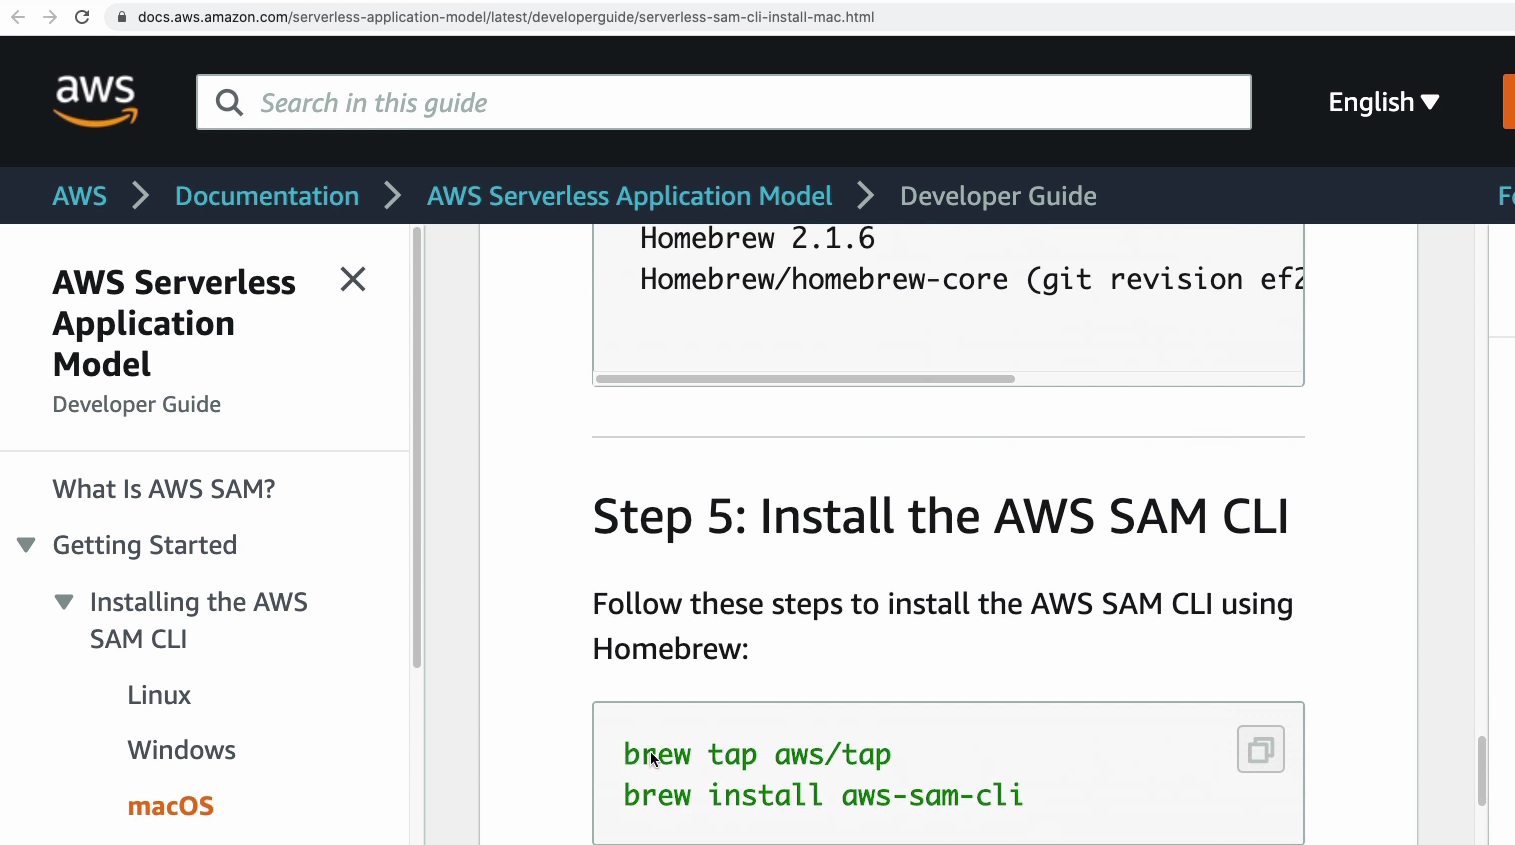This screenshot has width=1515, height=845.
Task: Click the magnifier search icon
Action: (229, 102)
